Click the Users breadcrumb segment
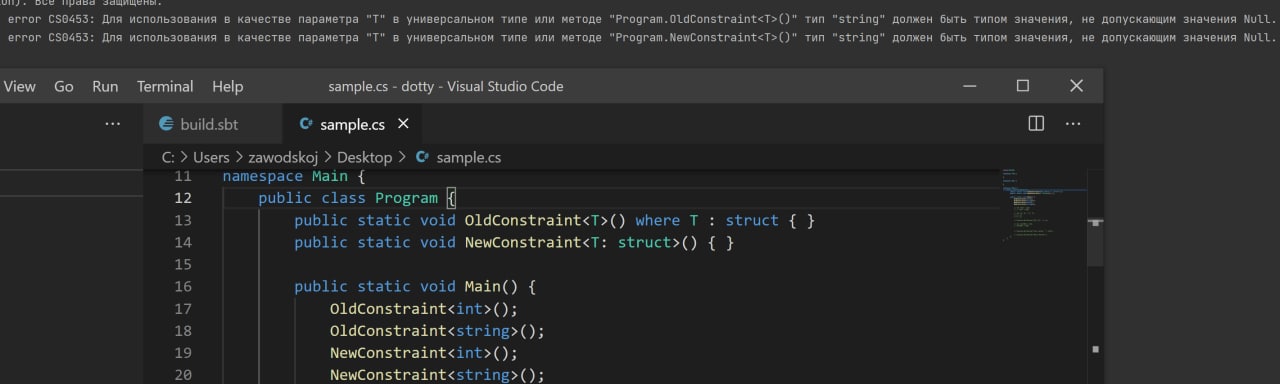 click(x=211, y=157)
